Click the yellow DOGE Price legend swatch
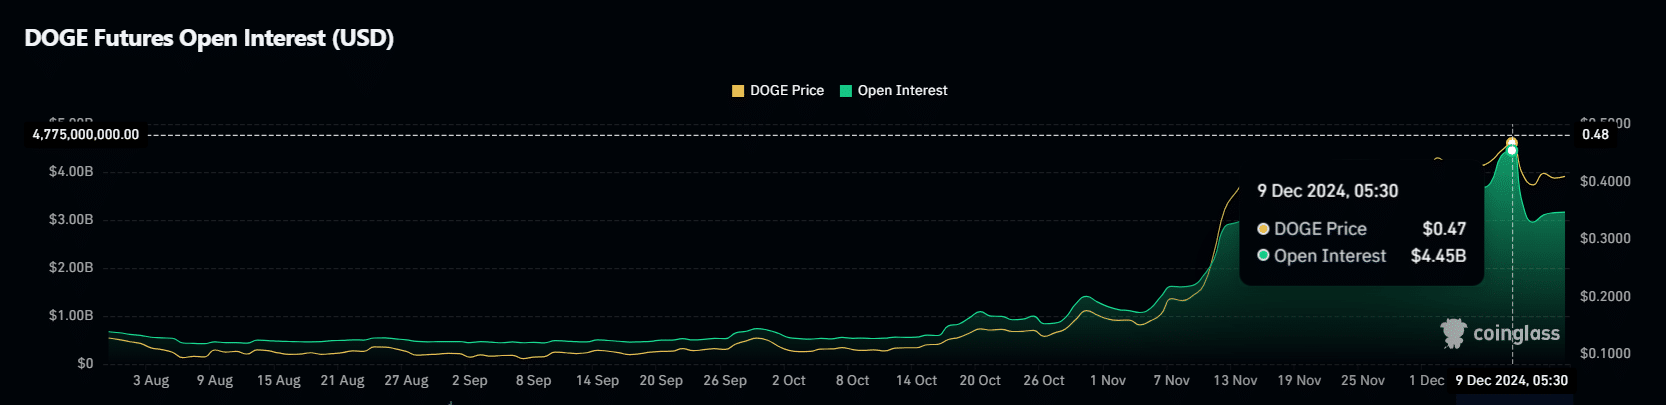 [x=738, y=91]
